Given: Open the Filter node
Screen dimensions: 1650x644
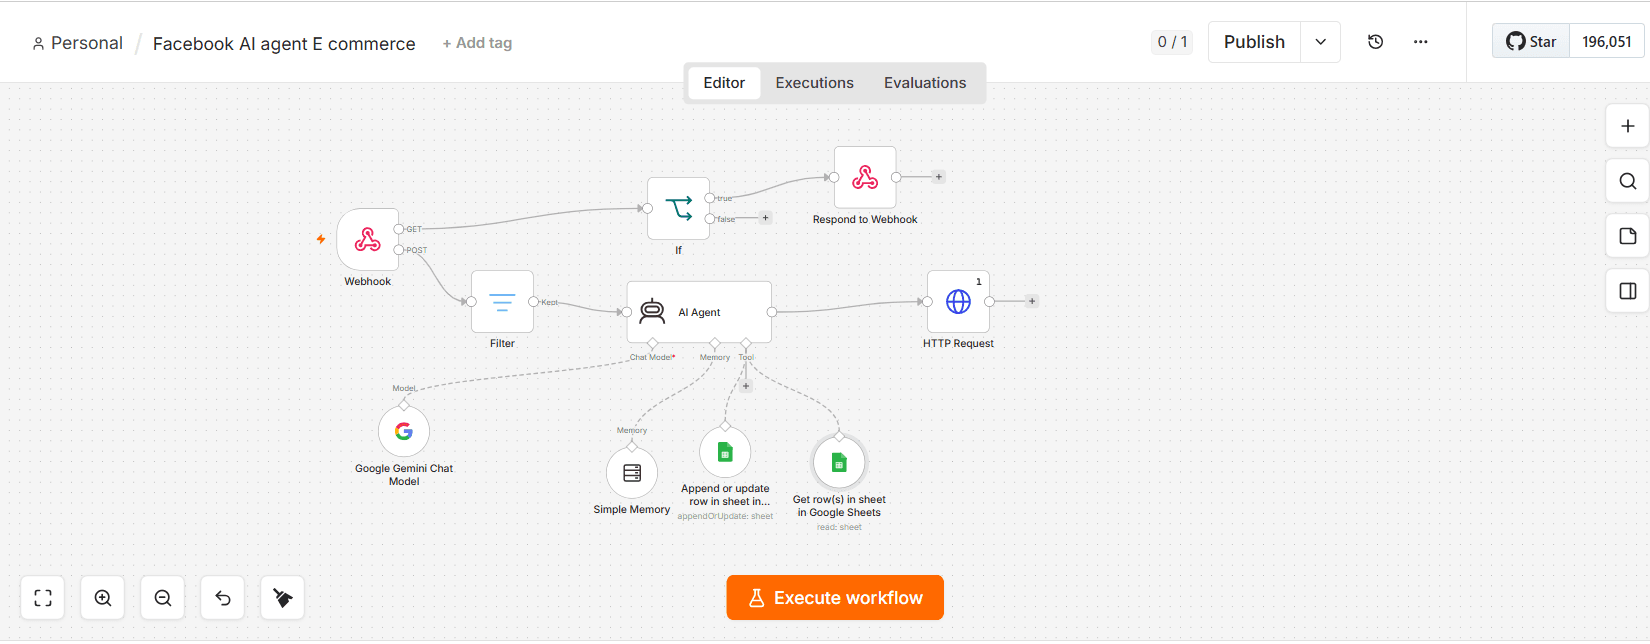Looking at the screenshot, I should pyautogui.click(x=502, y=301).
